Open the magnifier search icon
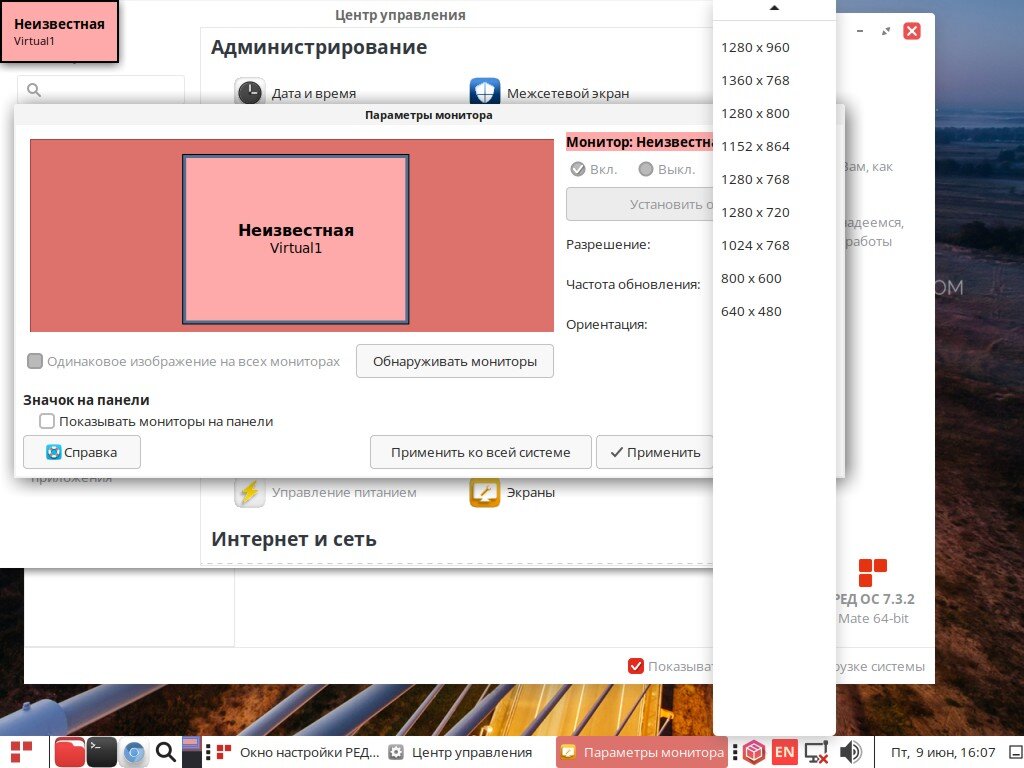 (165, 750)
